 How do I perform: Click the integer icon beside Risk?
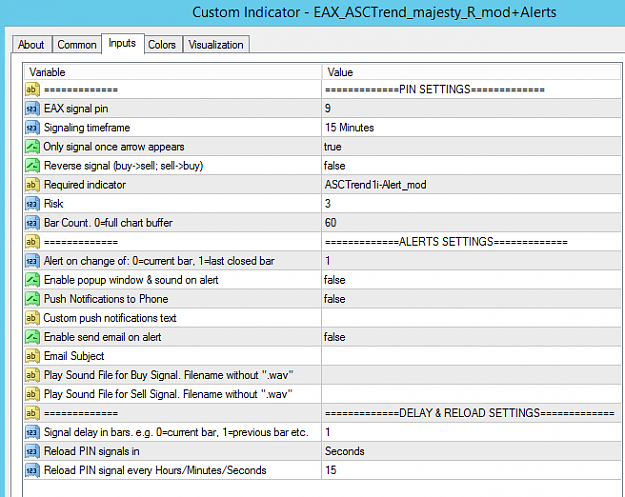pyautogui.click(x=32, y=204)
